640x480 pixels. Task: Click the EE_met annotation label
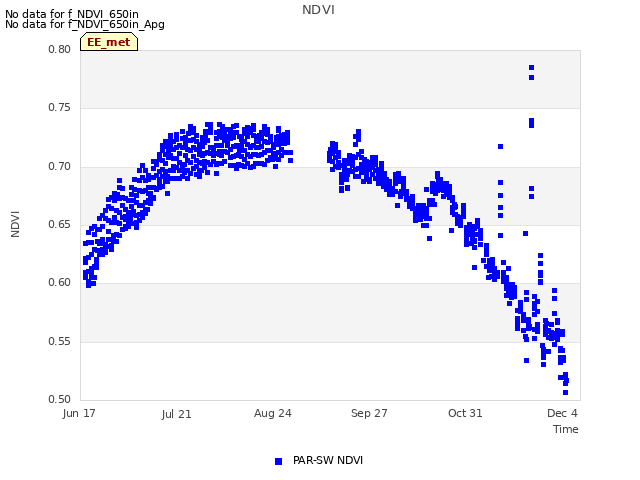[109, 42]
